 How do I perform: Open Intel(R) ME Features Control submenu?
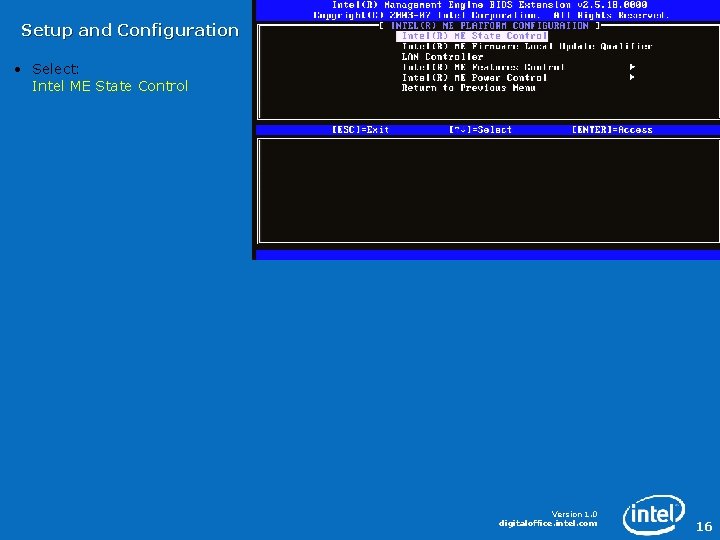483,67
